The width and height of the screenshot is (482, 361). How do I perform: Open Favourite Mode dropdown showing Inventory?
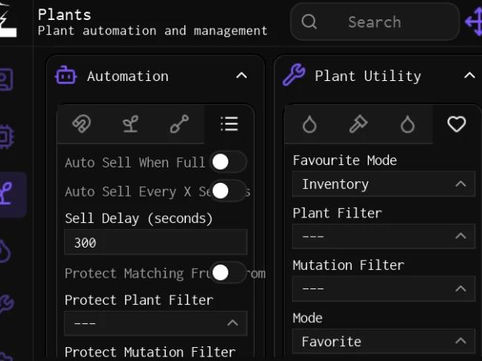384,184
